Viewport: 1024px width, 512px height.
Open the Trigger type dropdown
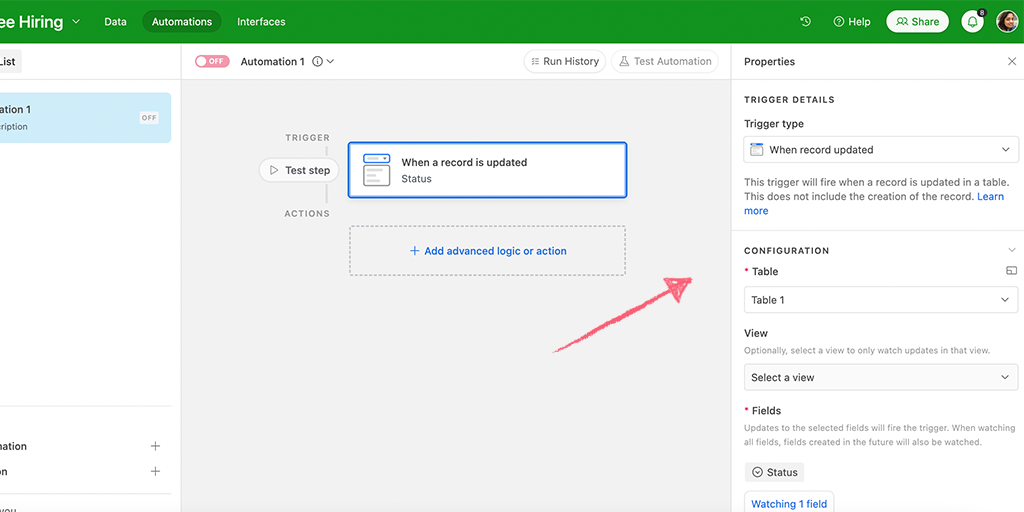point(881,150)
